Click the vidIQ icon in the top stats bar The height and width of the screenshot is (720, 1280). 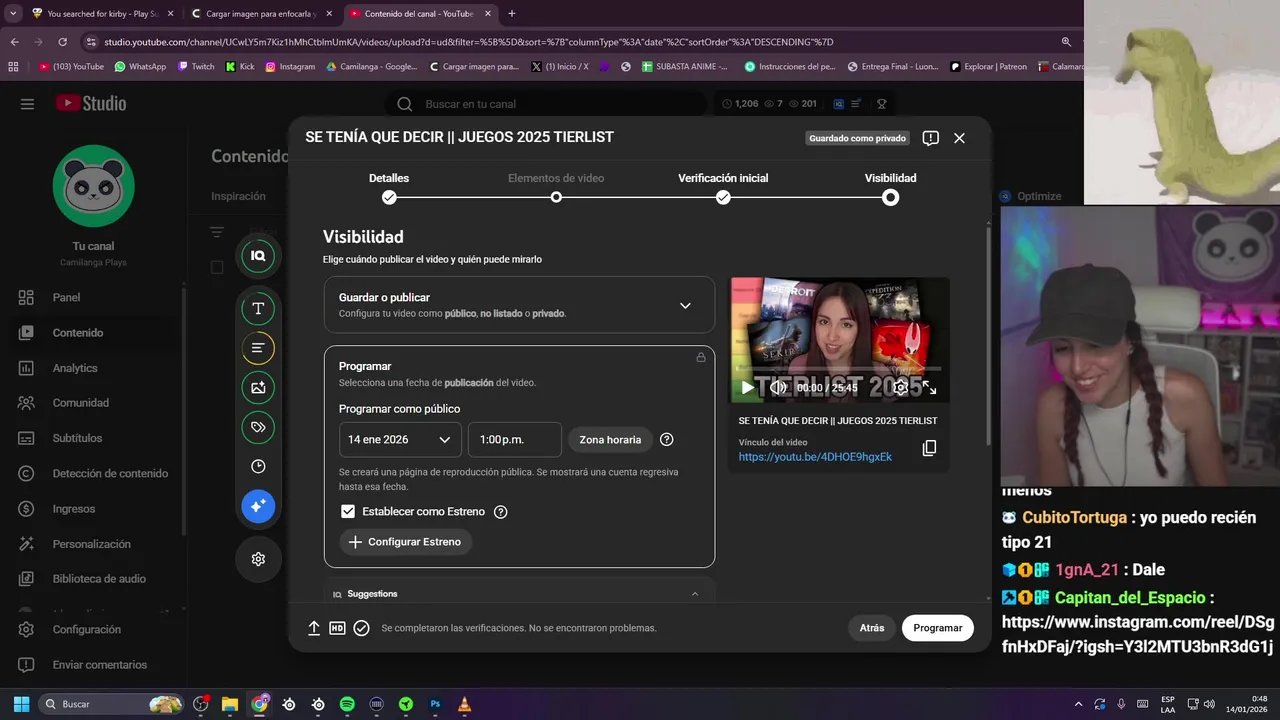838,104
